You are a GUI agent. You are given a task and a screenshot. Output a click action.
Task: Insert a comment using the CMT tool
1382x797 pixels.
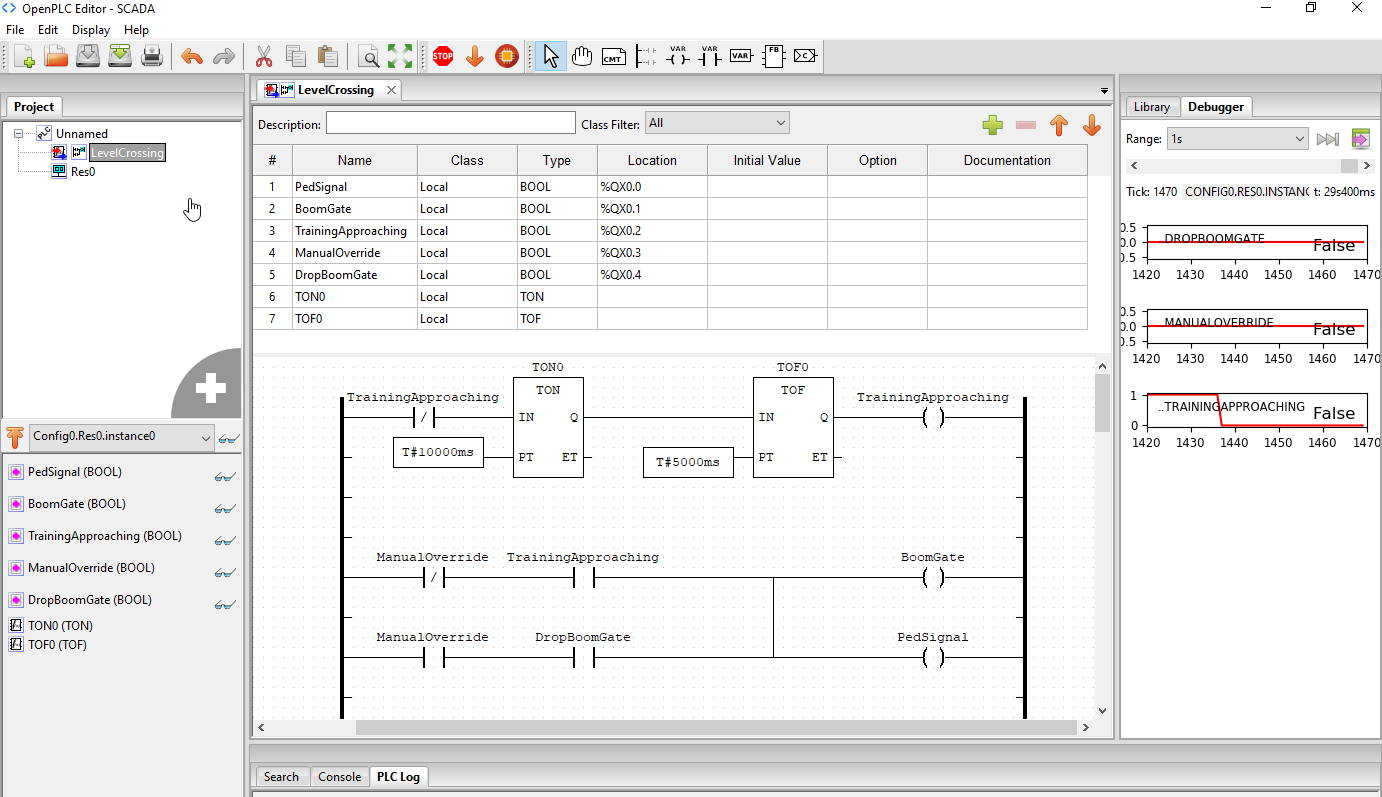[x=613, y=57]
